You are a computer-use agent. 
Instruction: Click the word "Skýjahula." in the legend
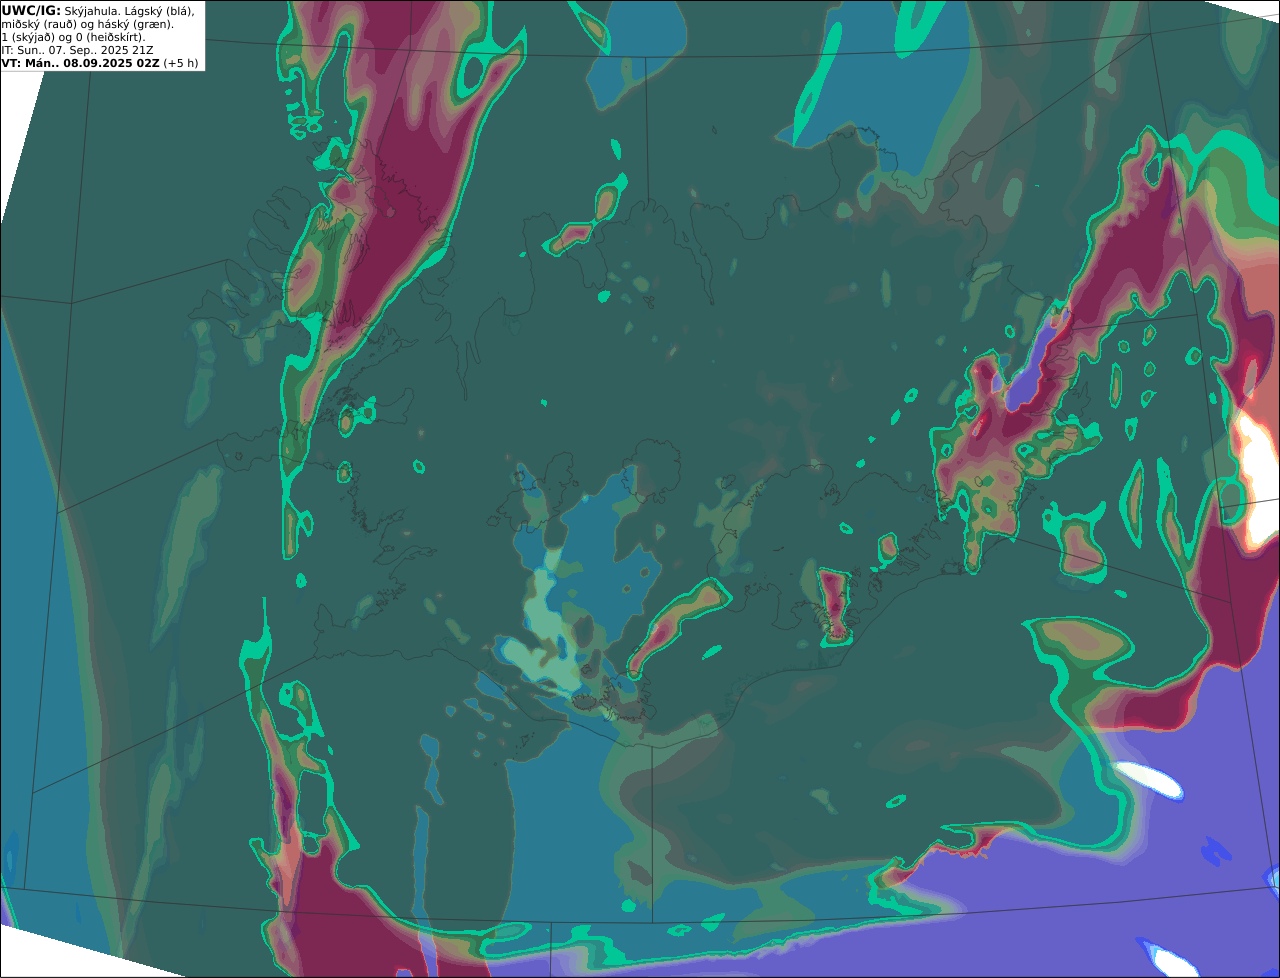pyautogui.click(x=93, y=11)
